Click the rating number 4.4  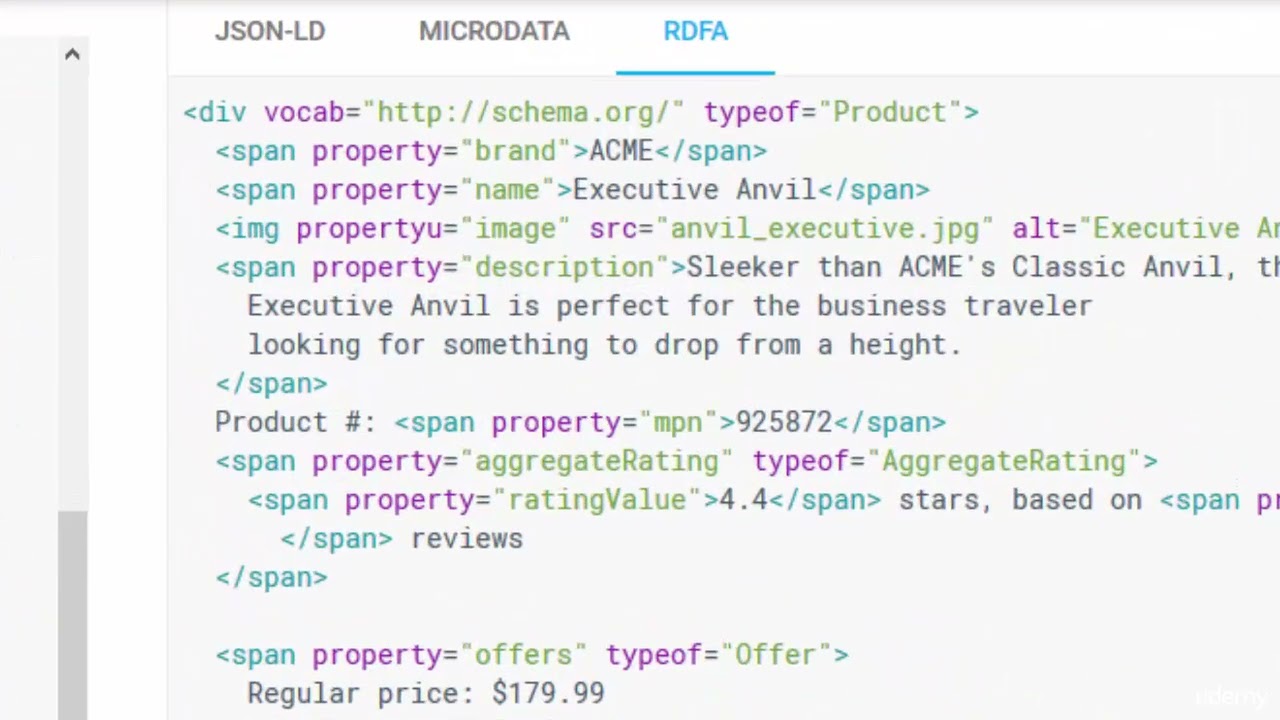[x=743, y=500]
